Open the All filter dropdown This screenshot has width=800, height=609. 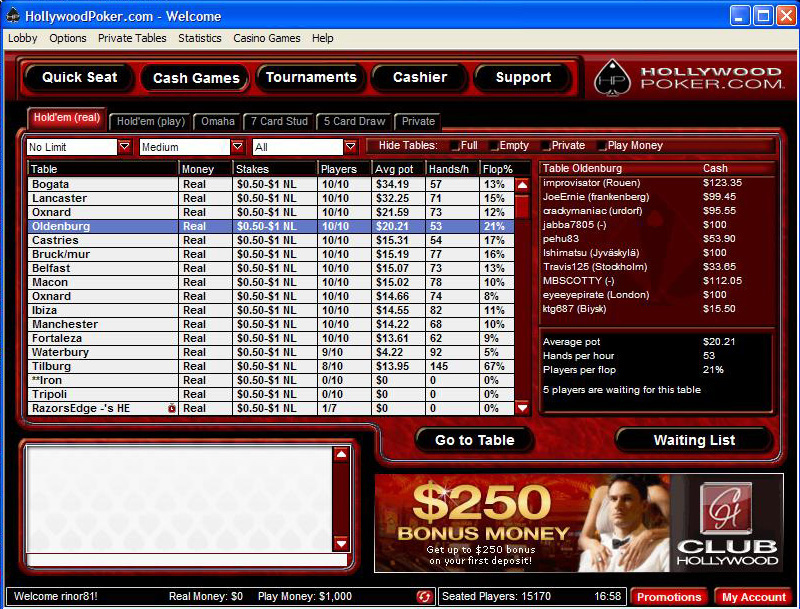[x=351, y=147]
